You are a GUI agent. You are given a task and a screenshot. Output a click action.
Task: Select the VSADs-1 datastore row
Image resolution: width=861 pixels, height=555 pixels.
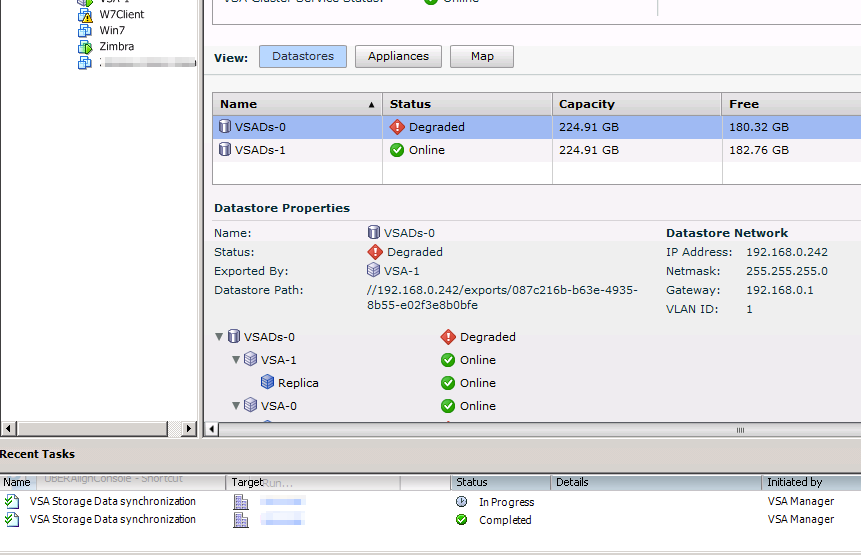point(536,150)
